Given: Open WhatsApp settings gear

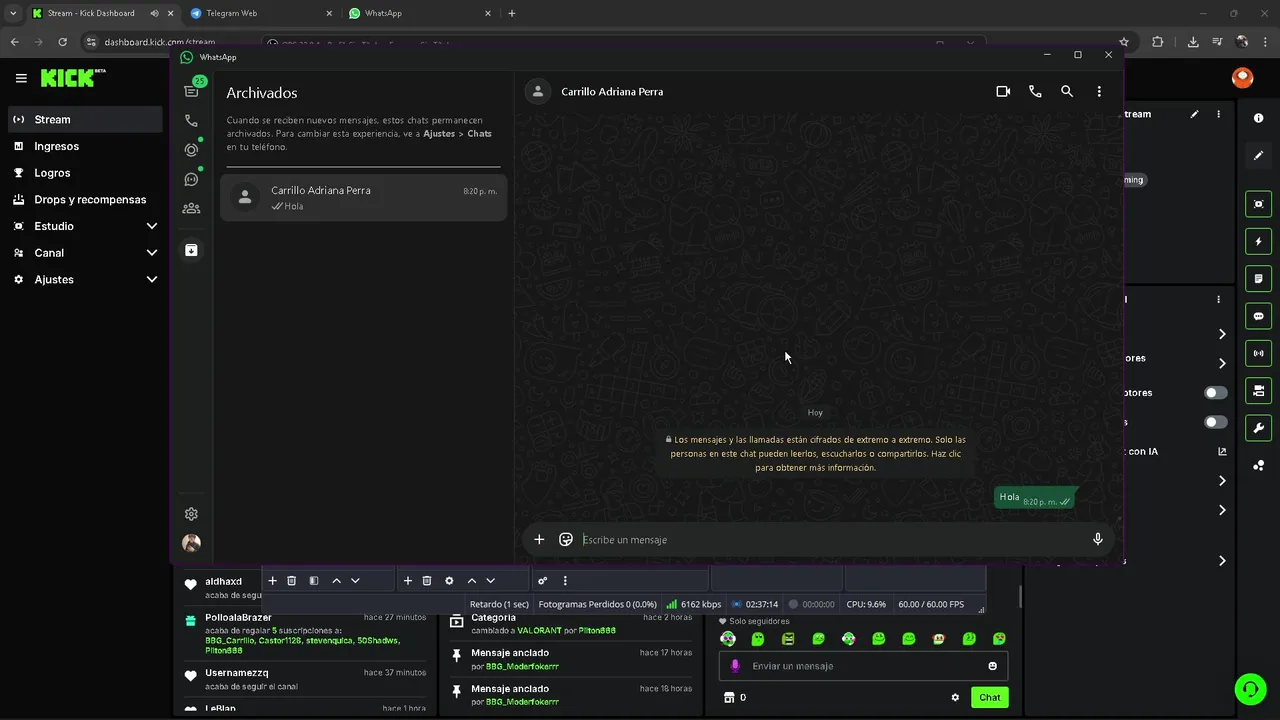Looking at the screenshot, I should tap(191, 514).
